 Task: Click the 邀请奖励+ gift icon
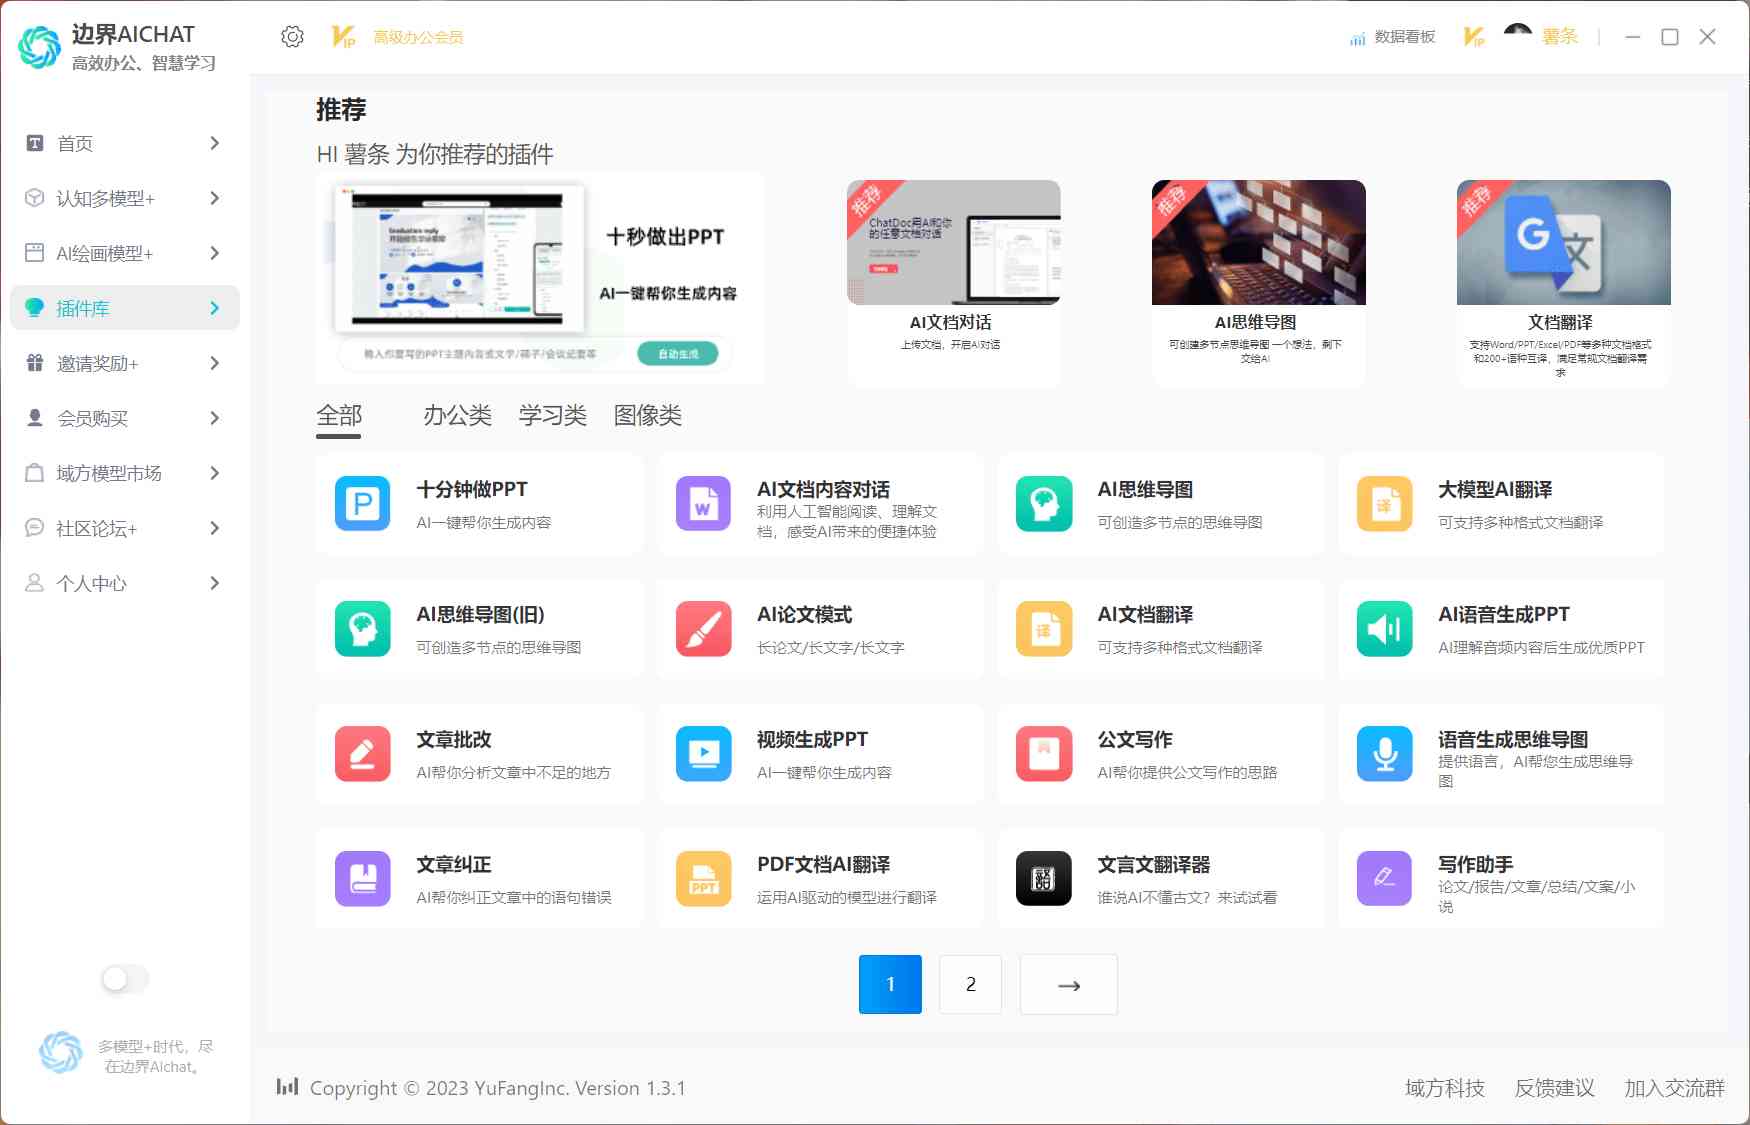35,363
